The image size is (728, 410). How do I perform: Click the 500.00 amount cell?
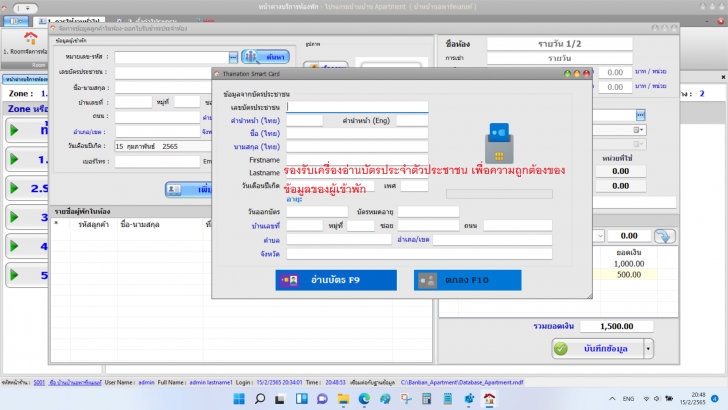point(629,274)
